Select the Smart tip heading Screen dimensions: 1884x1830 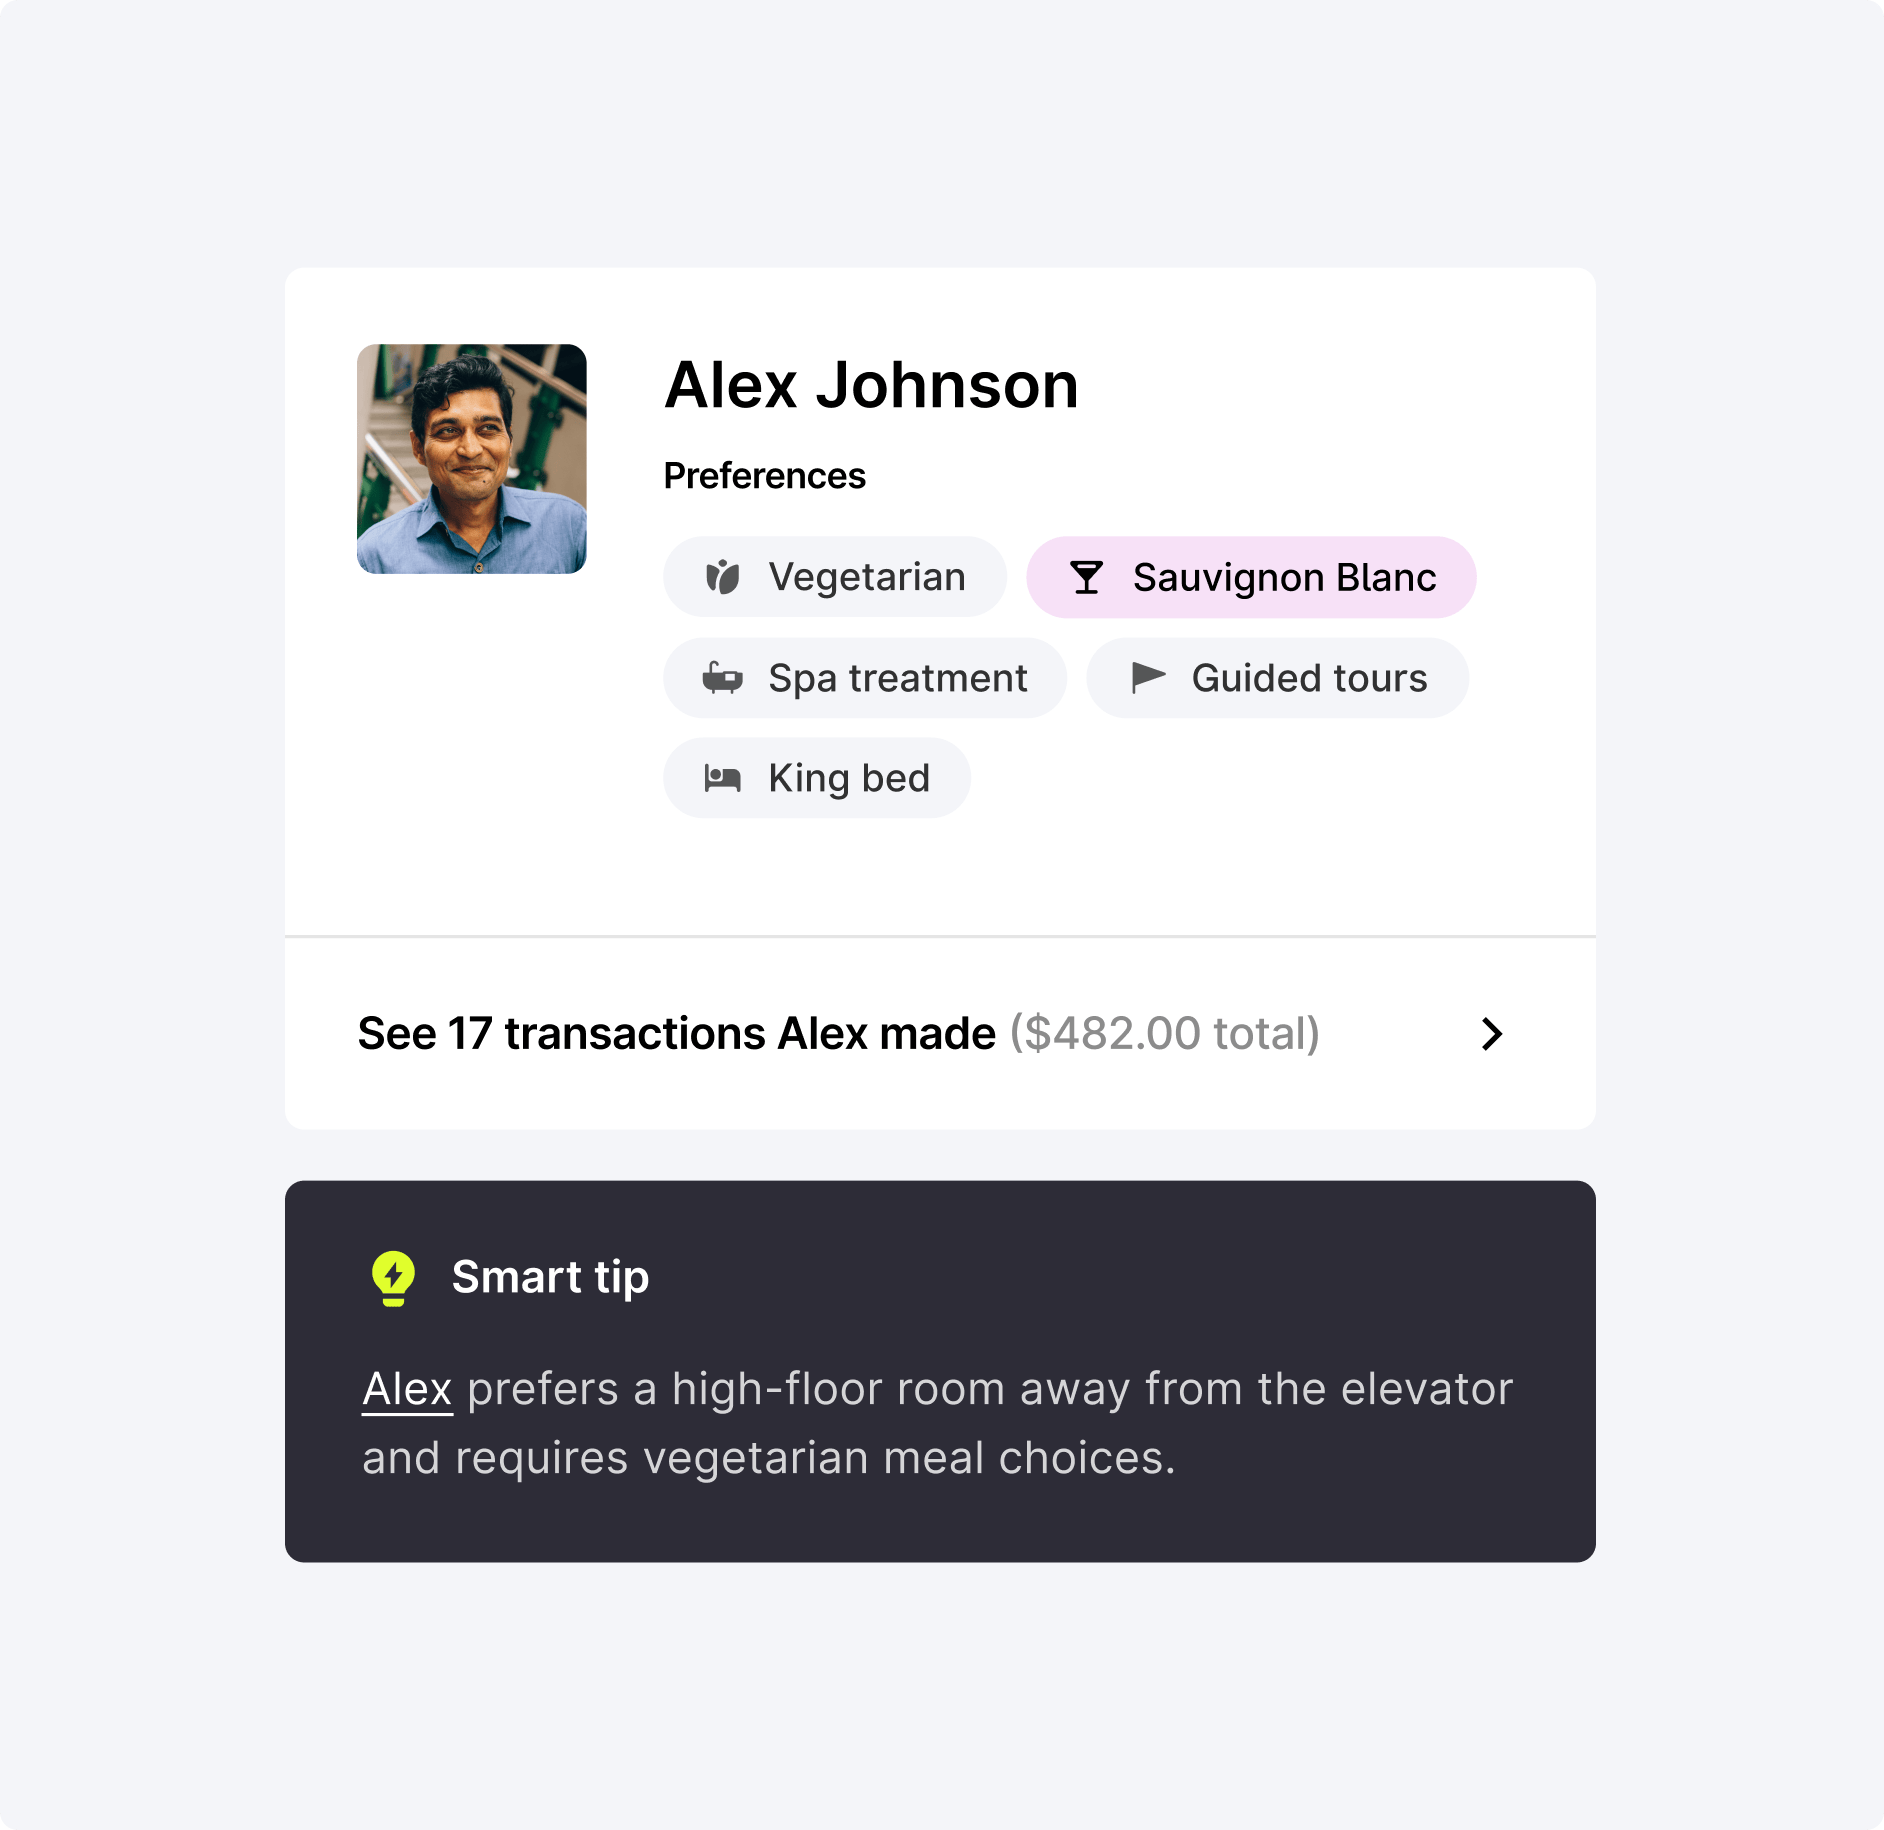[x=550, y=1277]
